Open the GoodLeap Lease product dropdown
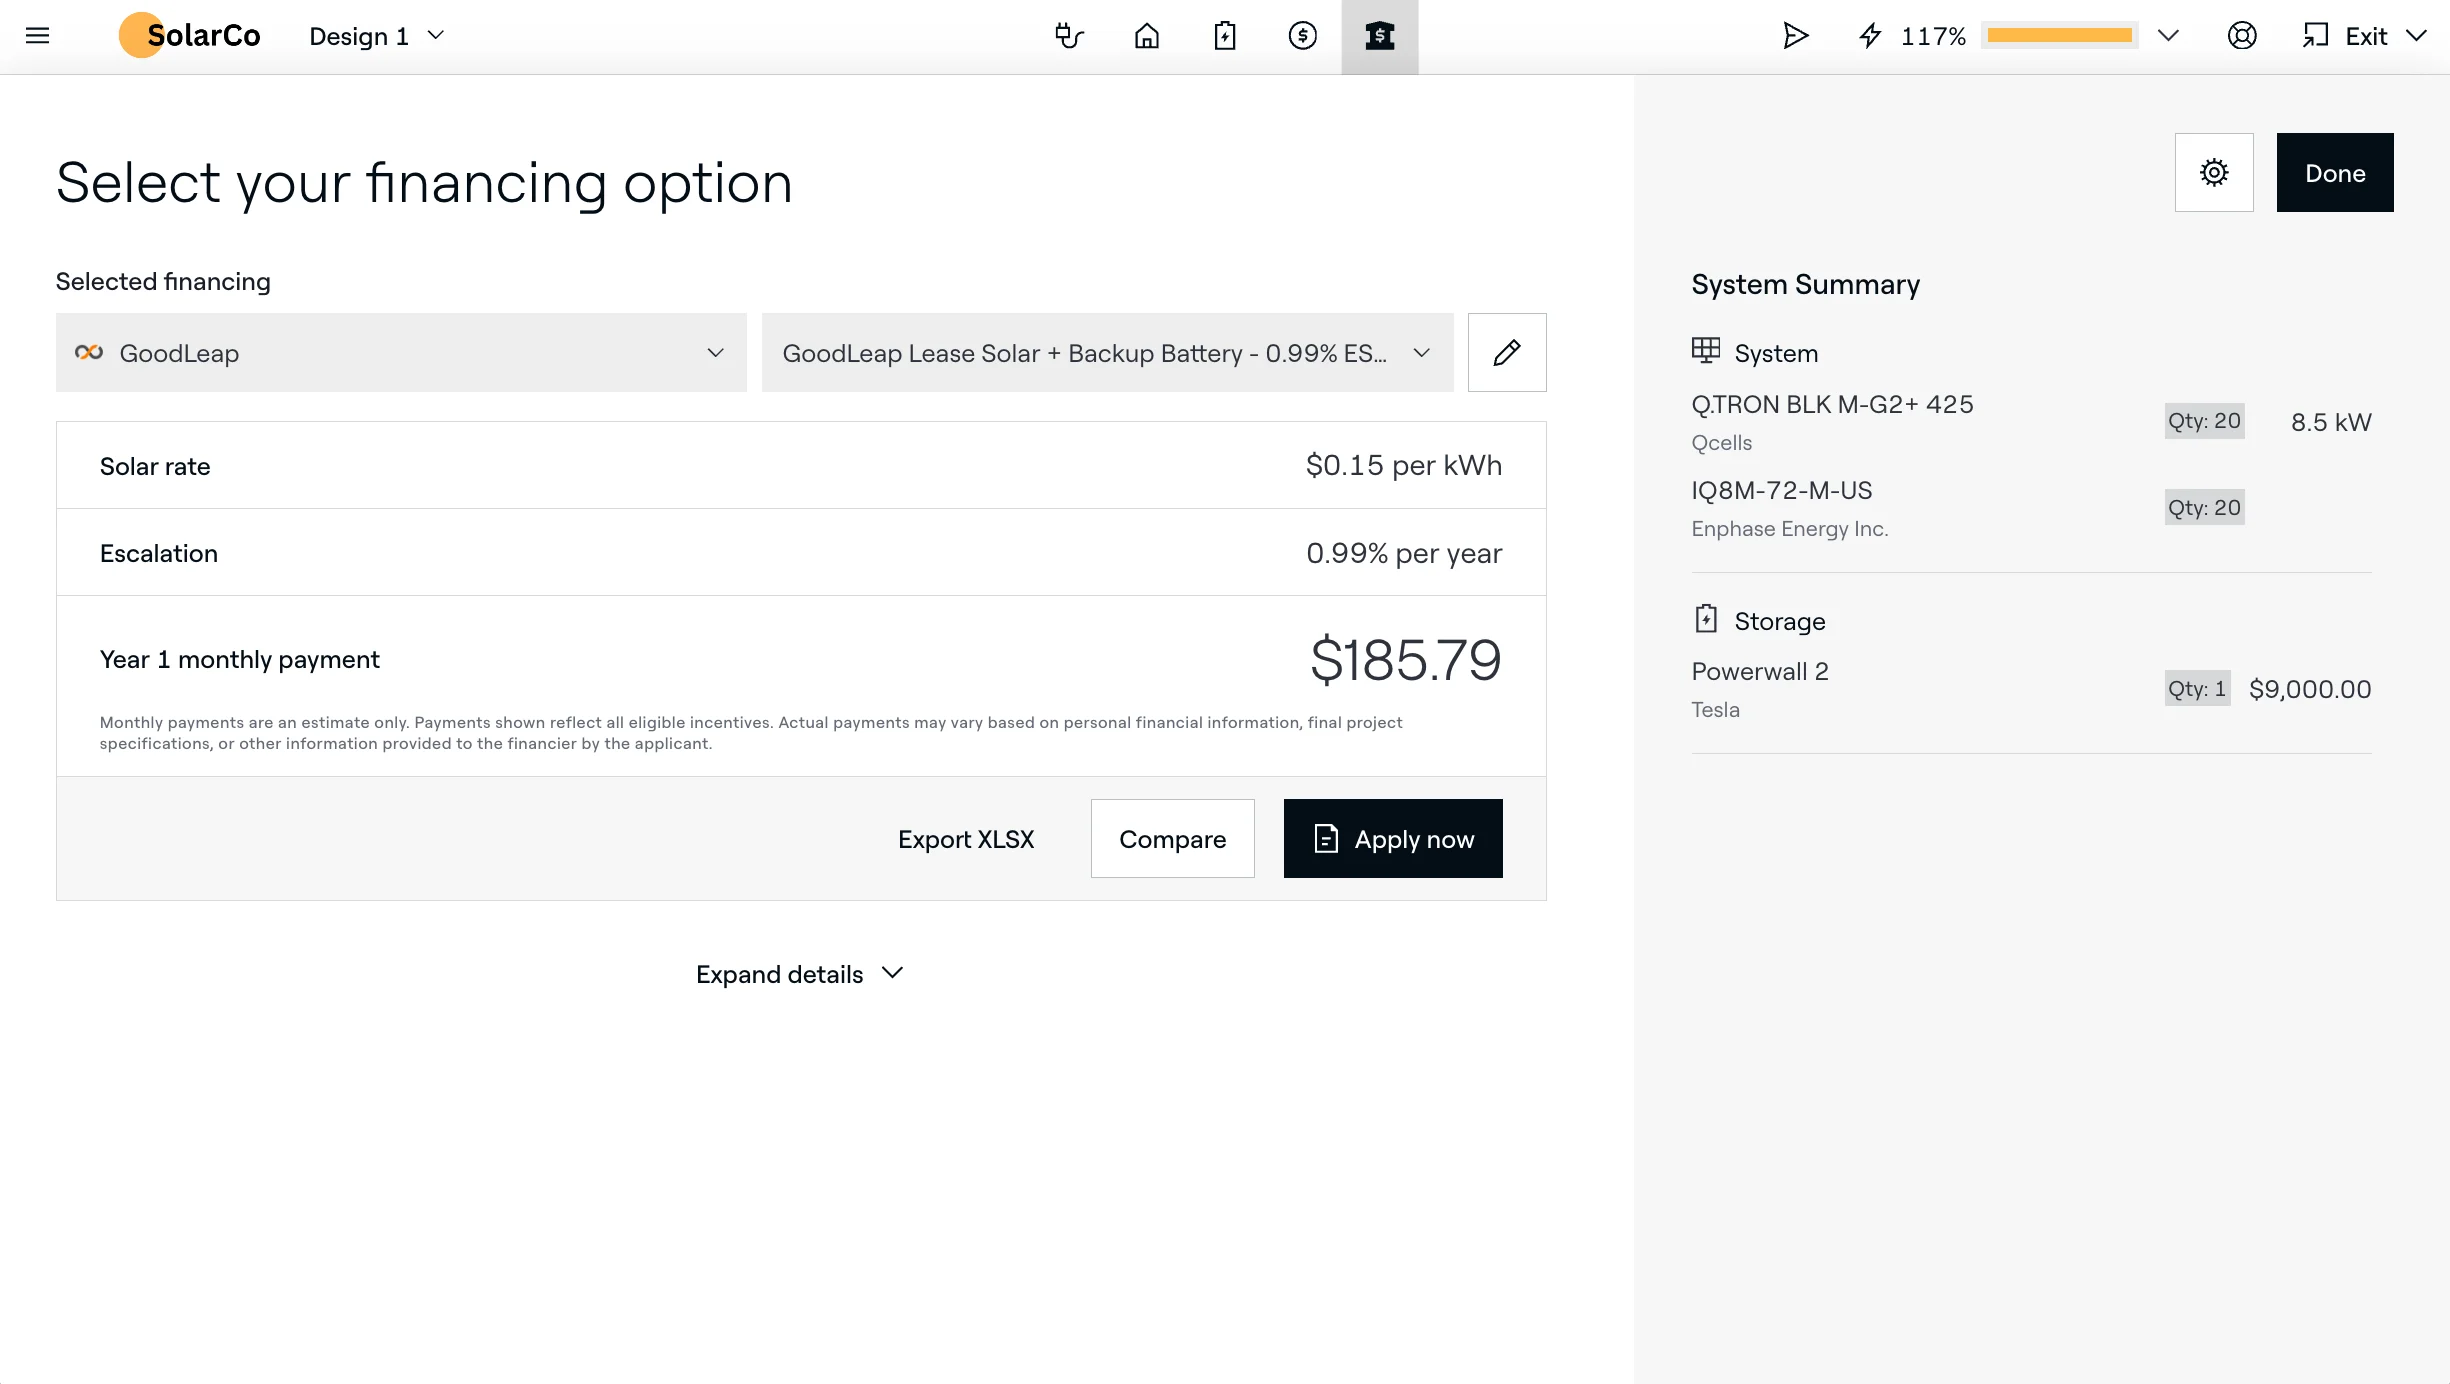Screen dimensions: 2450x1384 point(1107,352)
